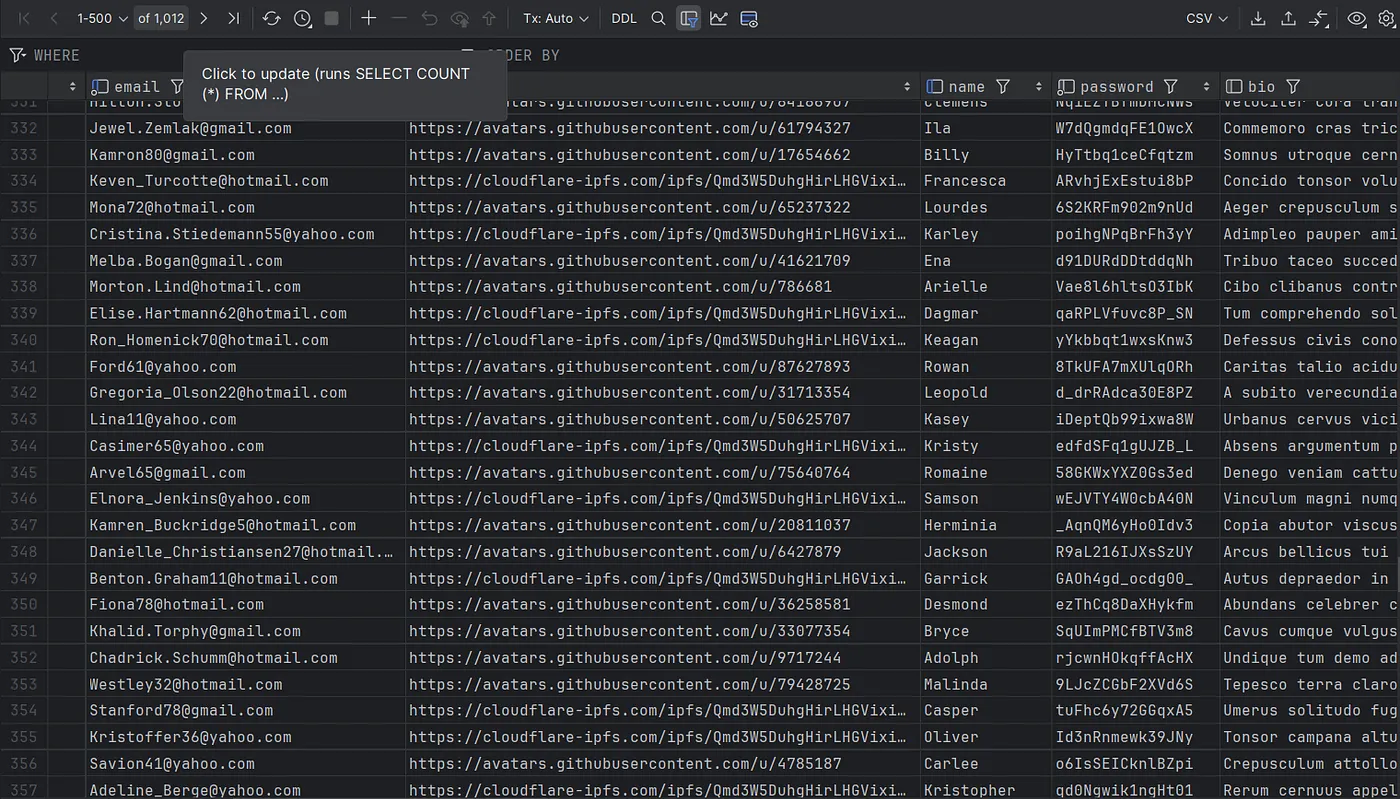
Task: Click the email column header icon
Action: [x=99, y=87]
